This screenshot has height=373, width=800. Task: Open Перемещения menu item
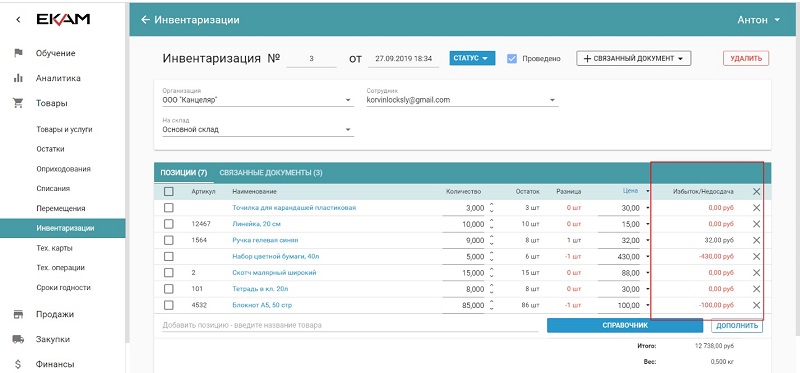pyautogui.click(x=61, y=208)
